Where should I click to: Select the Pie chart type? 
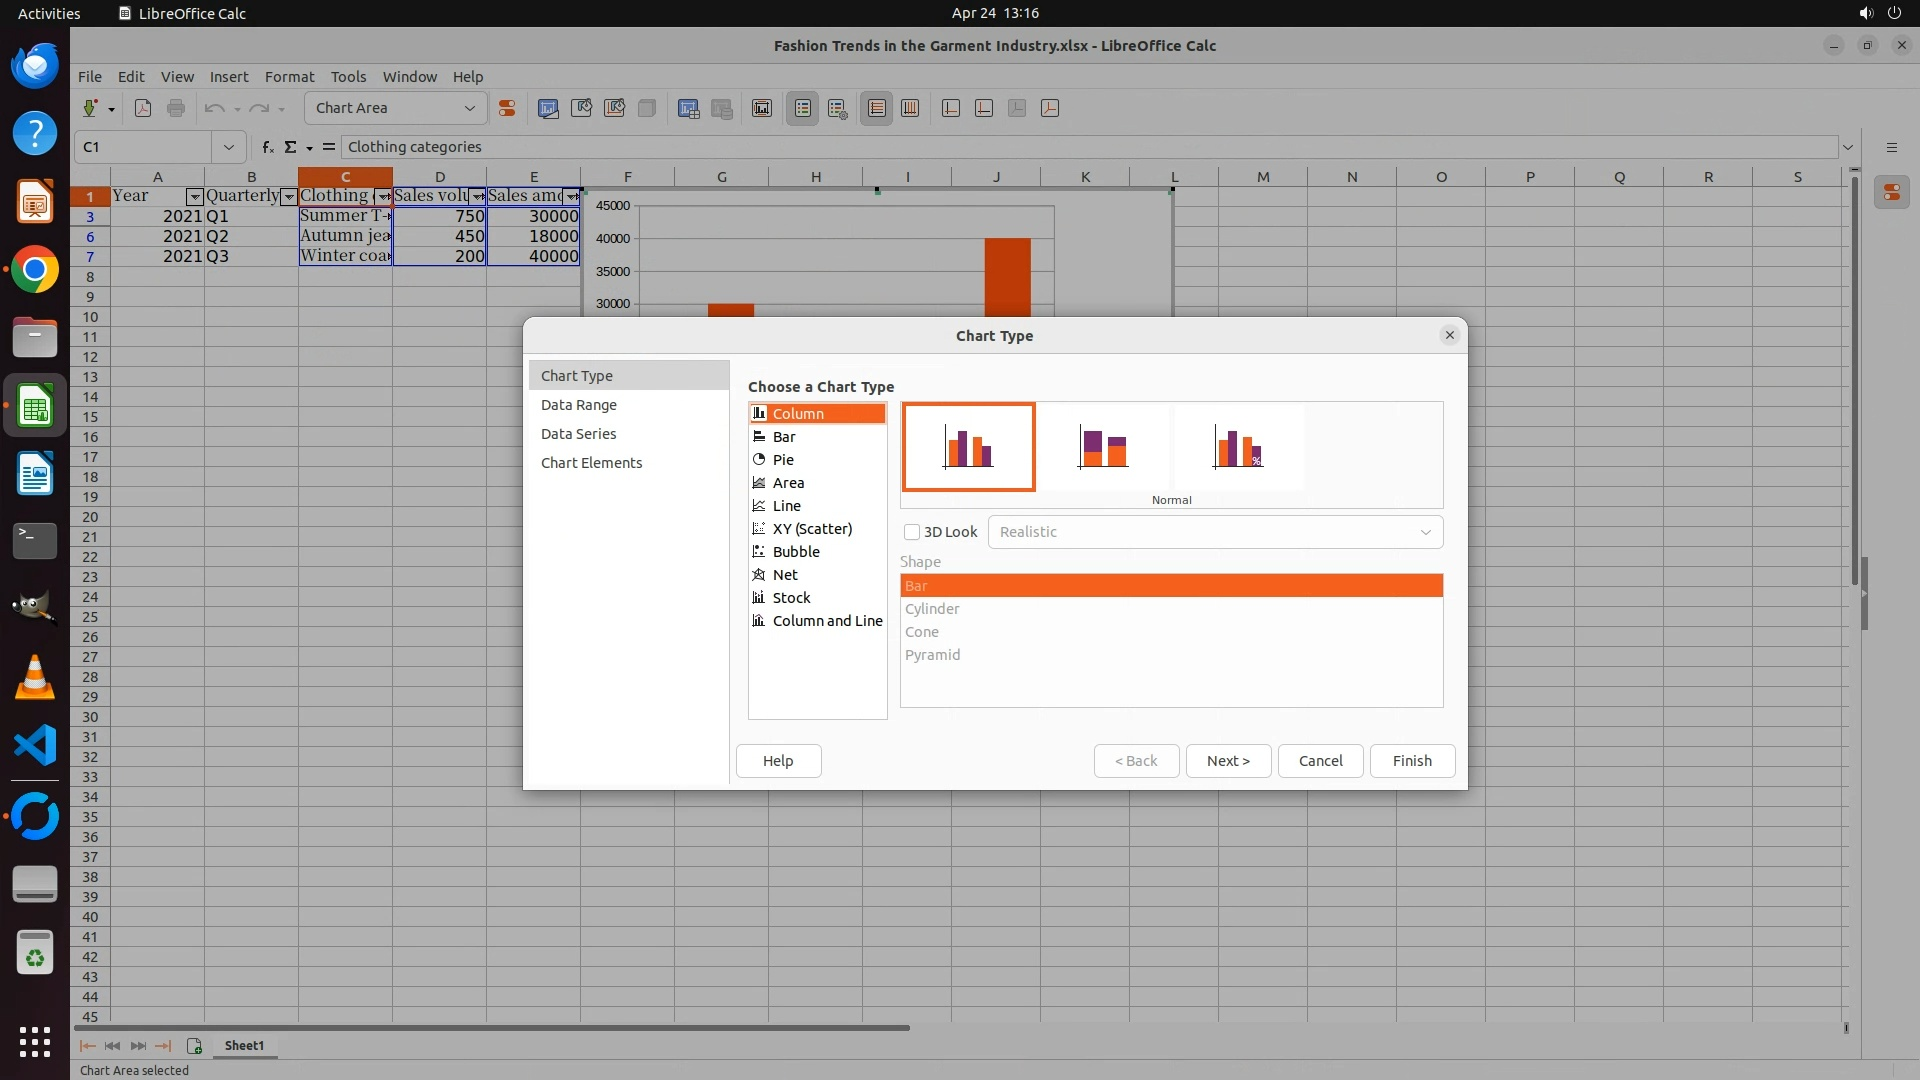pyautogui.click(x=783, y=460)
